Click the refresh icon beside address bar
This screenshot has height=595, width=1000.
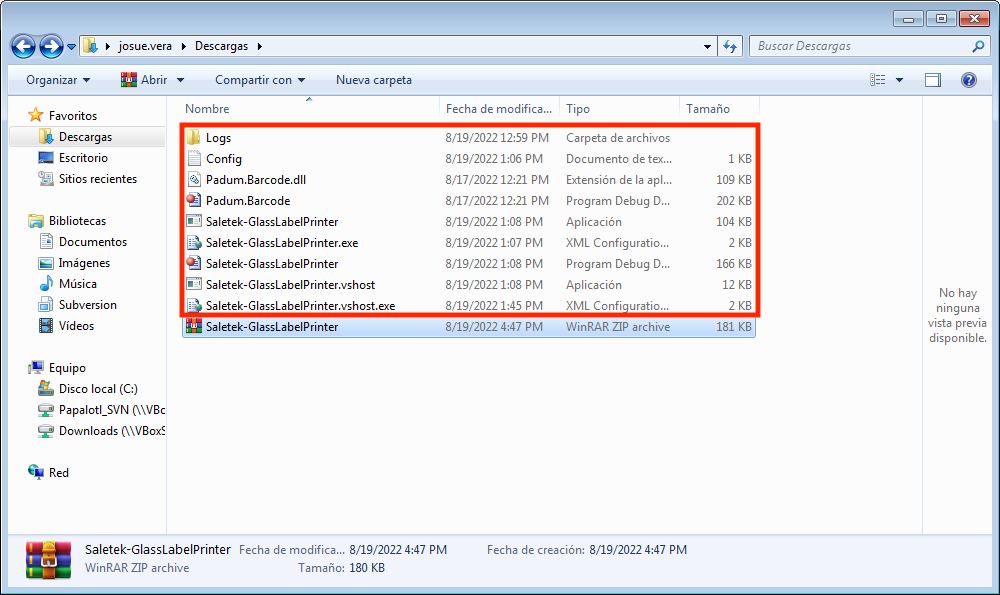pyautogui.click(x=730, y=46)
